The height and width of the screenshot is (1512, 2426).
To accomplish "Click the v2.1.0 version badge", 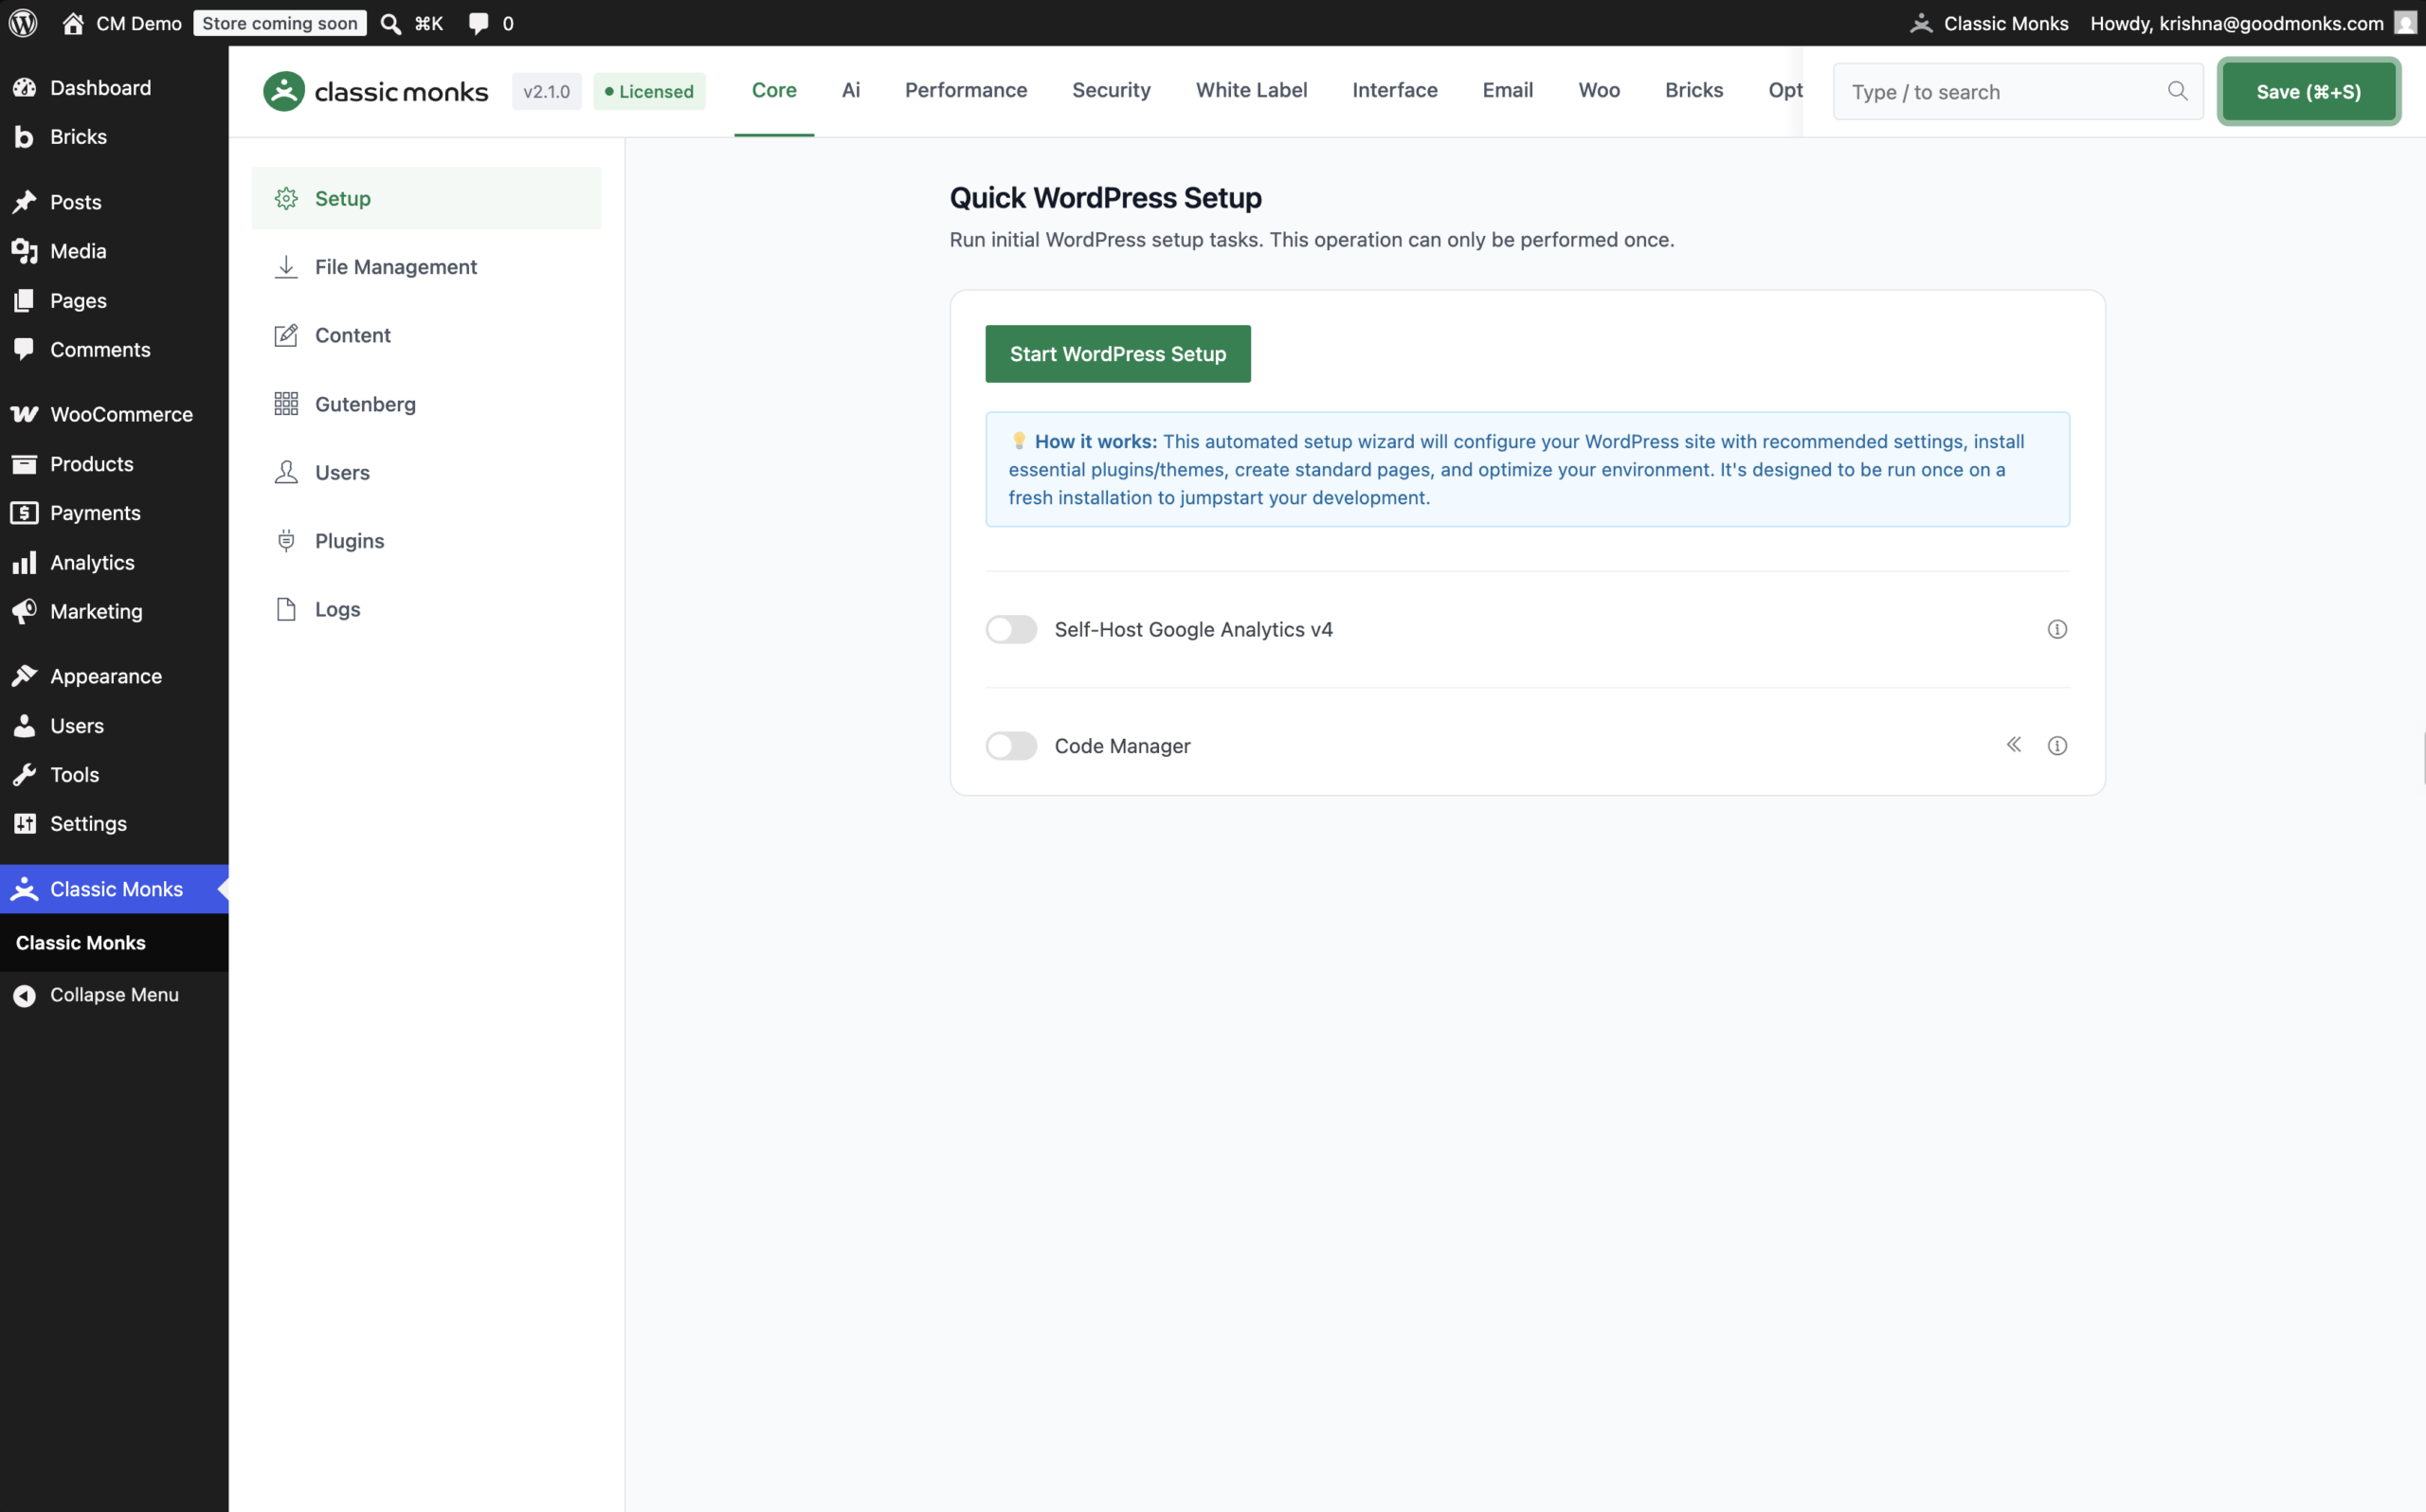I will click(x=546, y=91).
